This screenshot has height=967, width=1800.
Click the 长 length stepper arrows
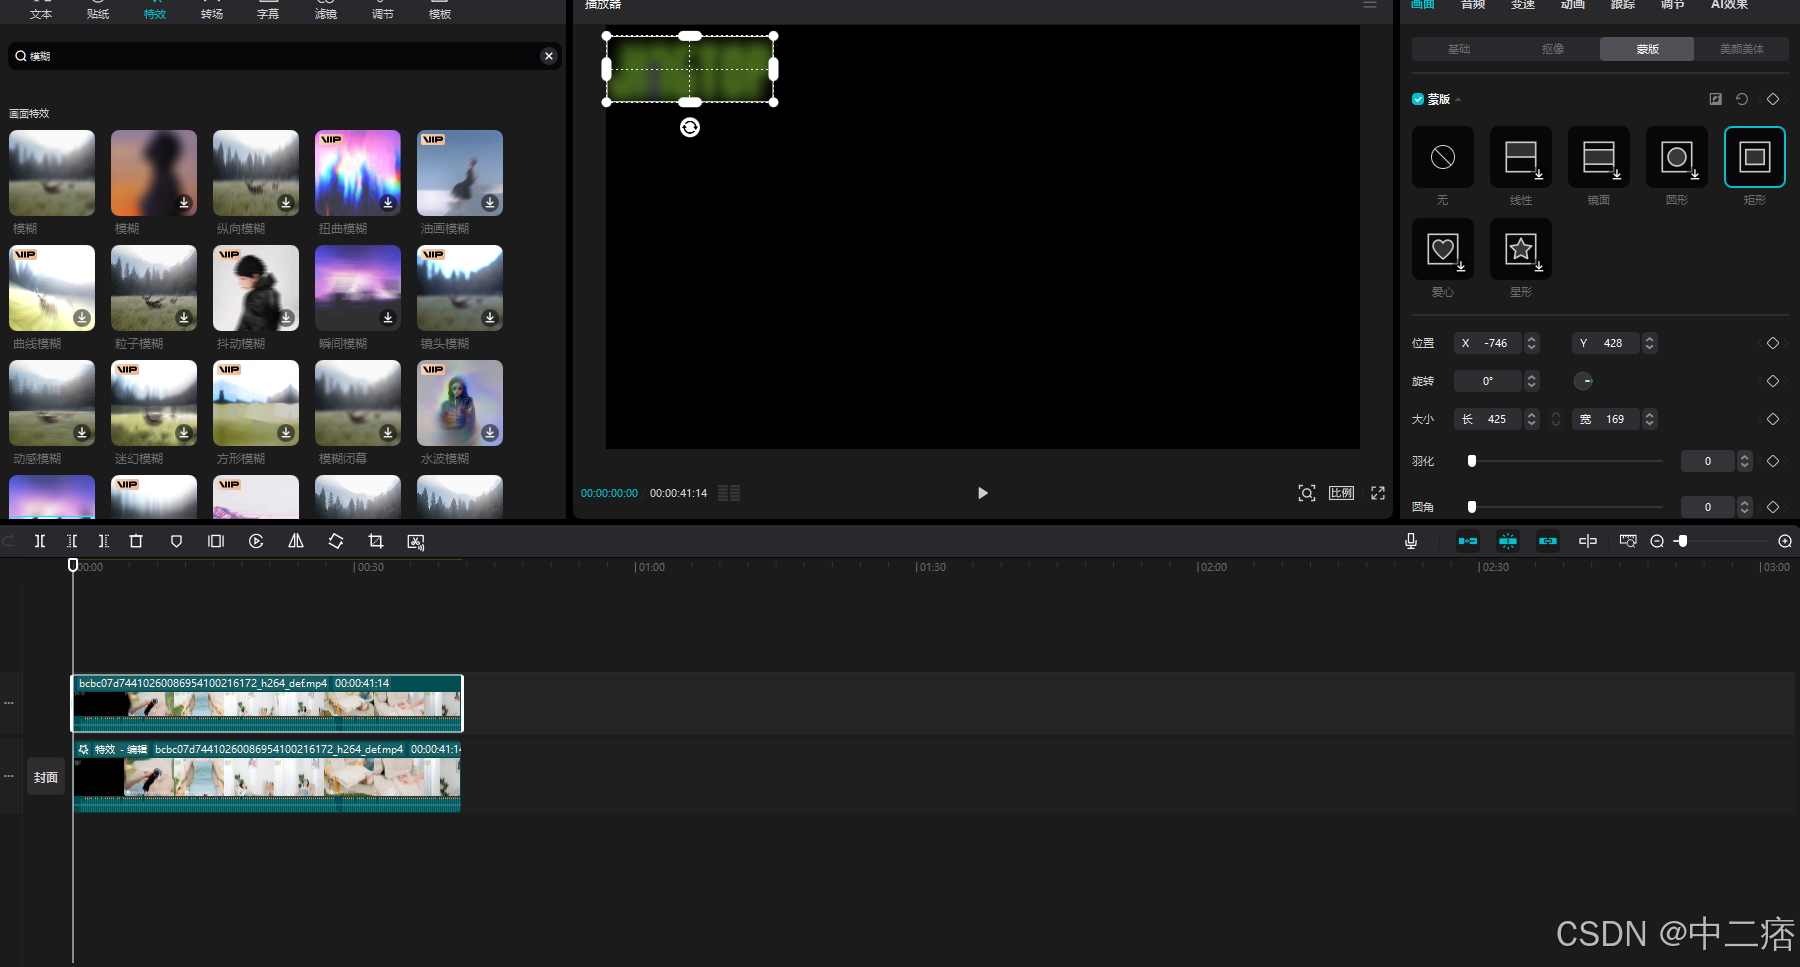point(1532,419)
